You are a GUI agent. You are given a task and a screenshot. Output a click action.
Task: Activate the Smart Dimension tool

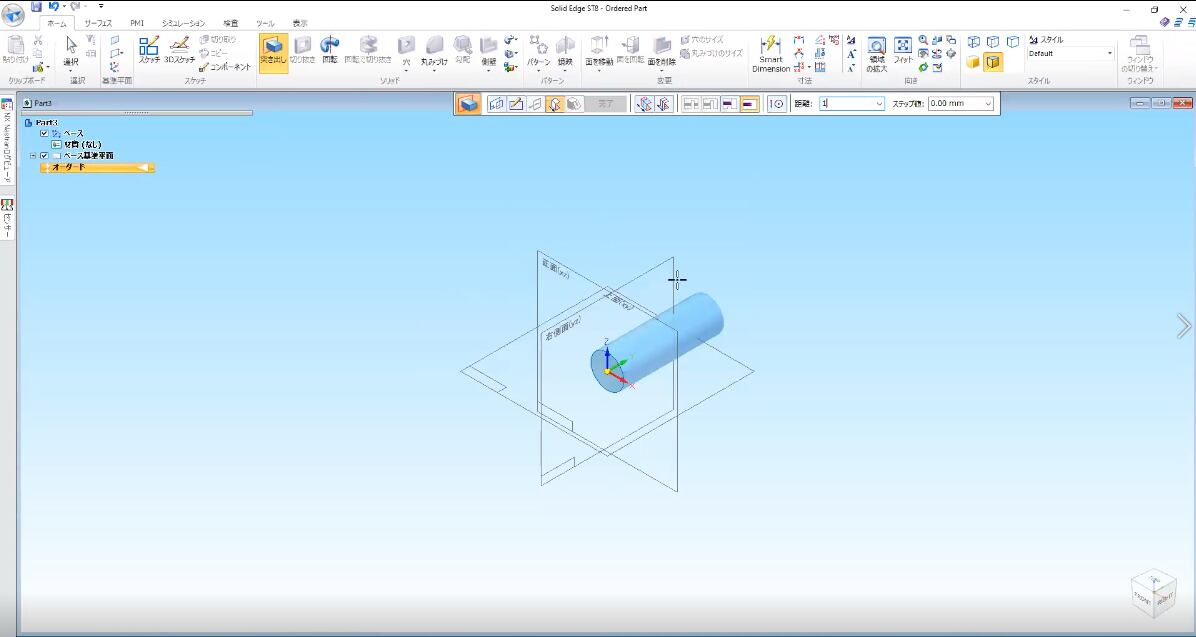pos(770,53)
